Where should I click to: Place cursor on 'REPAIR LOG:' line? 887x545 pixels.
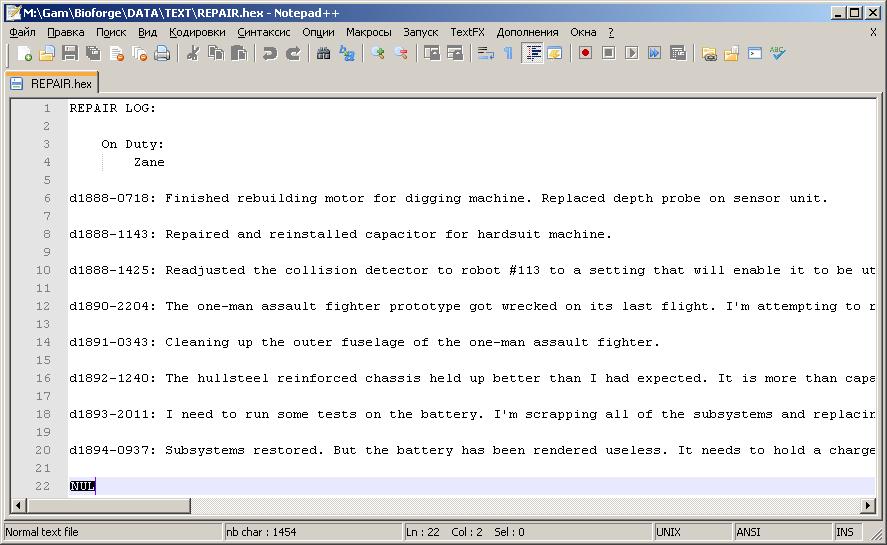pos(112,108)
